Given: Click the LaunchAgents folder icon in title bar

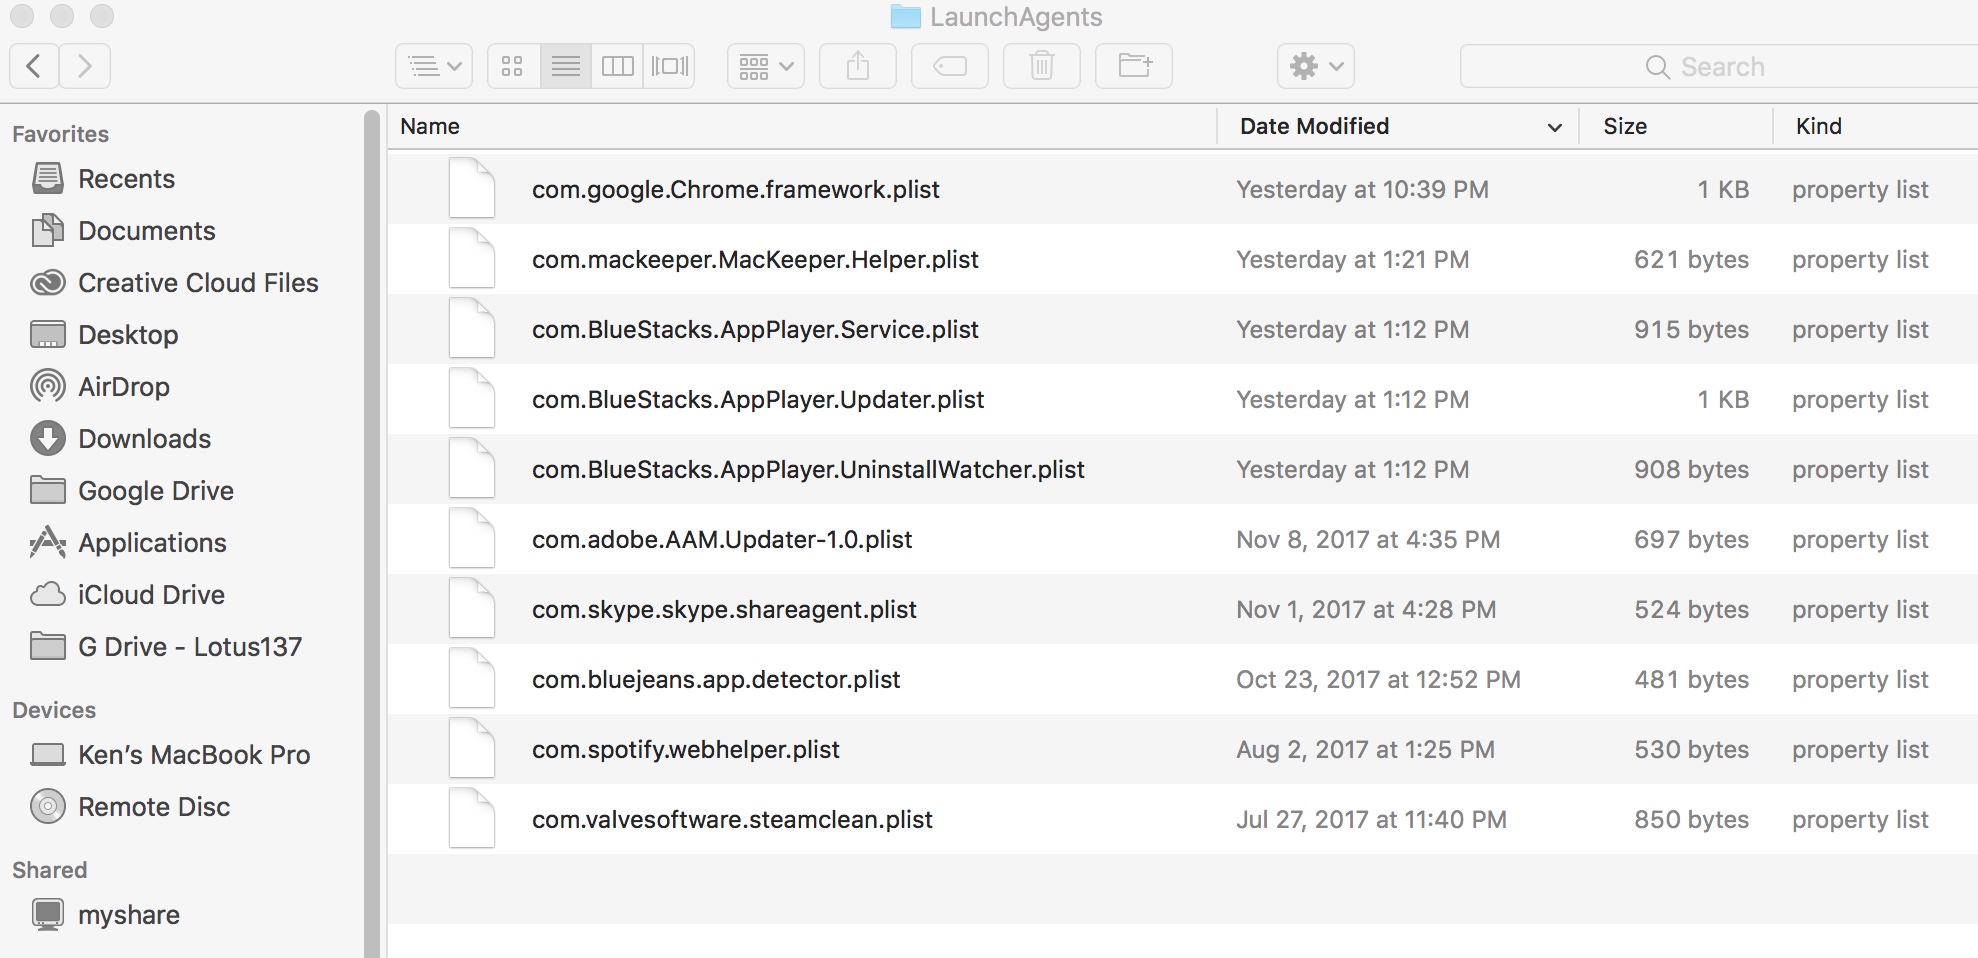Looking at the screenshot, I should pos(905,17).
